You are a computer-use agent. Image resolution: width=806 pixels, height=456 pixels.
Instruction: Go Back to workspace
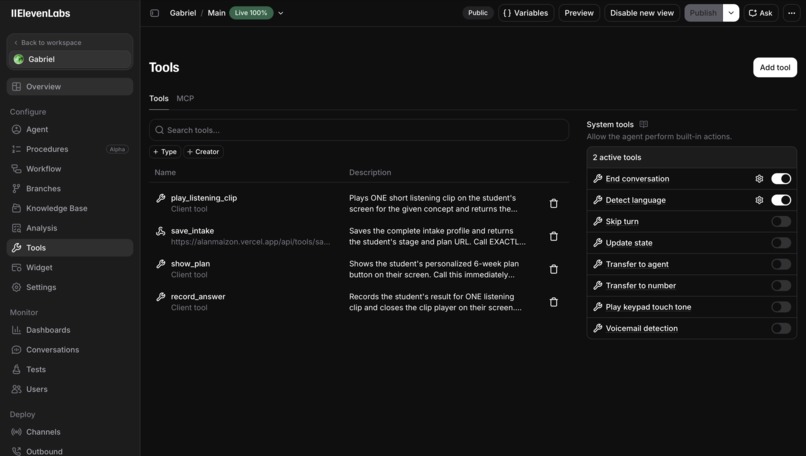47,43
